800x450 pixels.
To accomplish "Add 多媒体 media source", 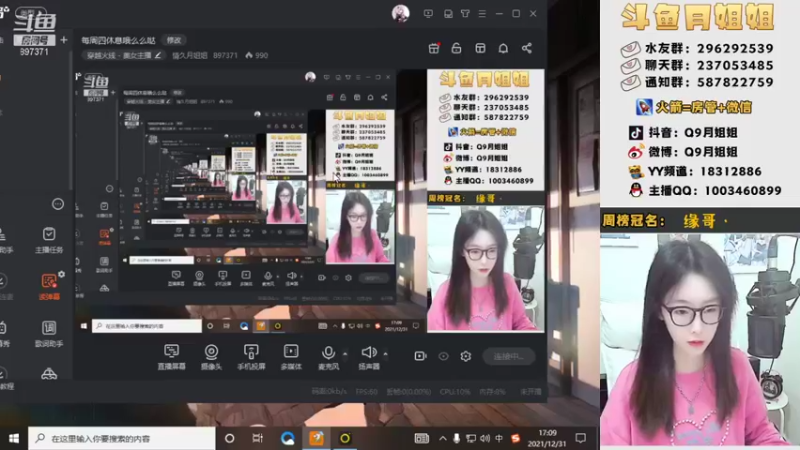I will tap(291, 357).
